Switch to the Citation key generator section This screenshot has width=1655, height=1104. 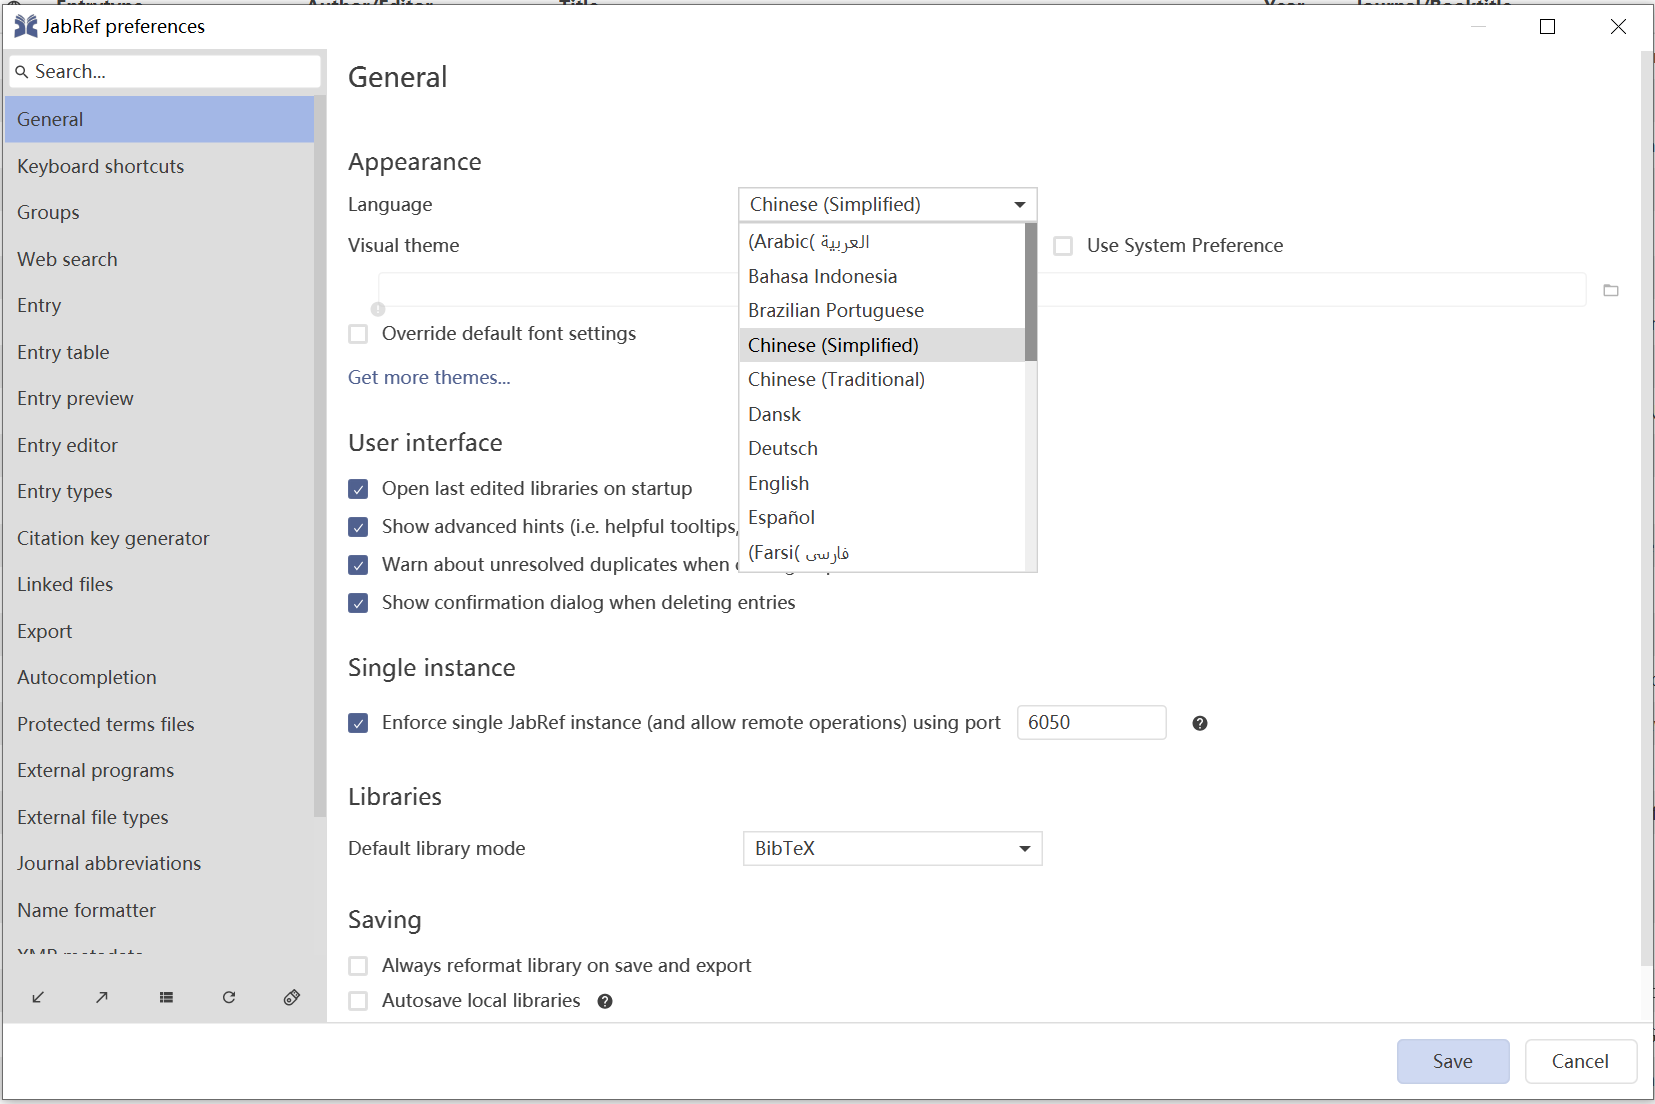click(113, 538)
